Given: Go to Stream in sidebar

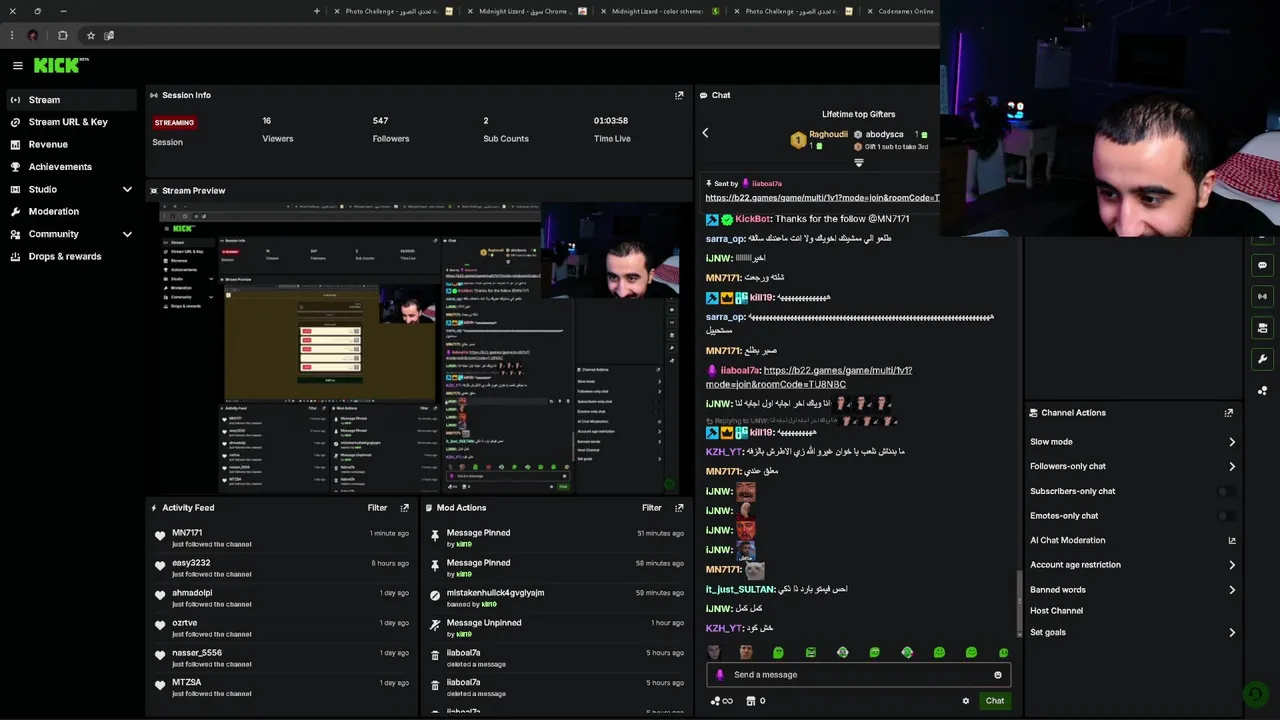Looking at the screenshot, I should pyautogui.click(x=70, y=100).
